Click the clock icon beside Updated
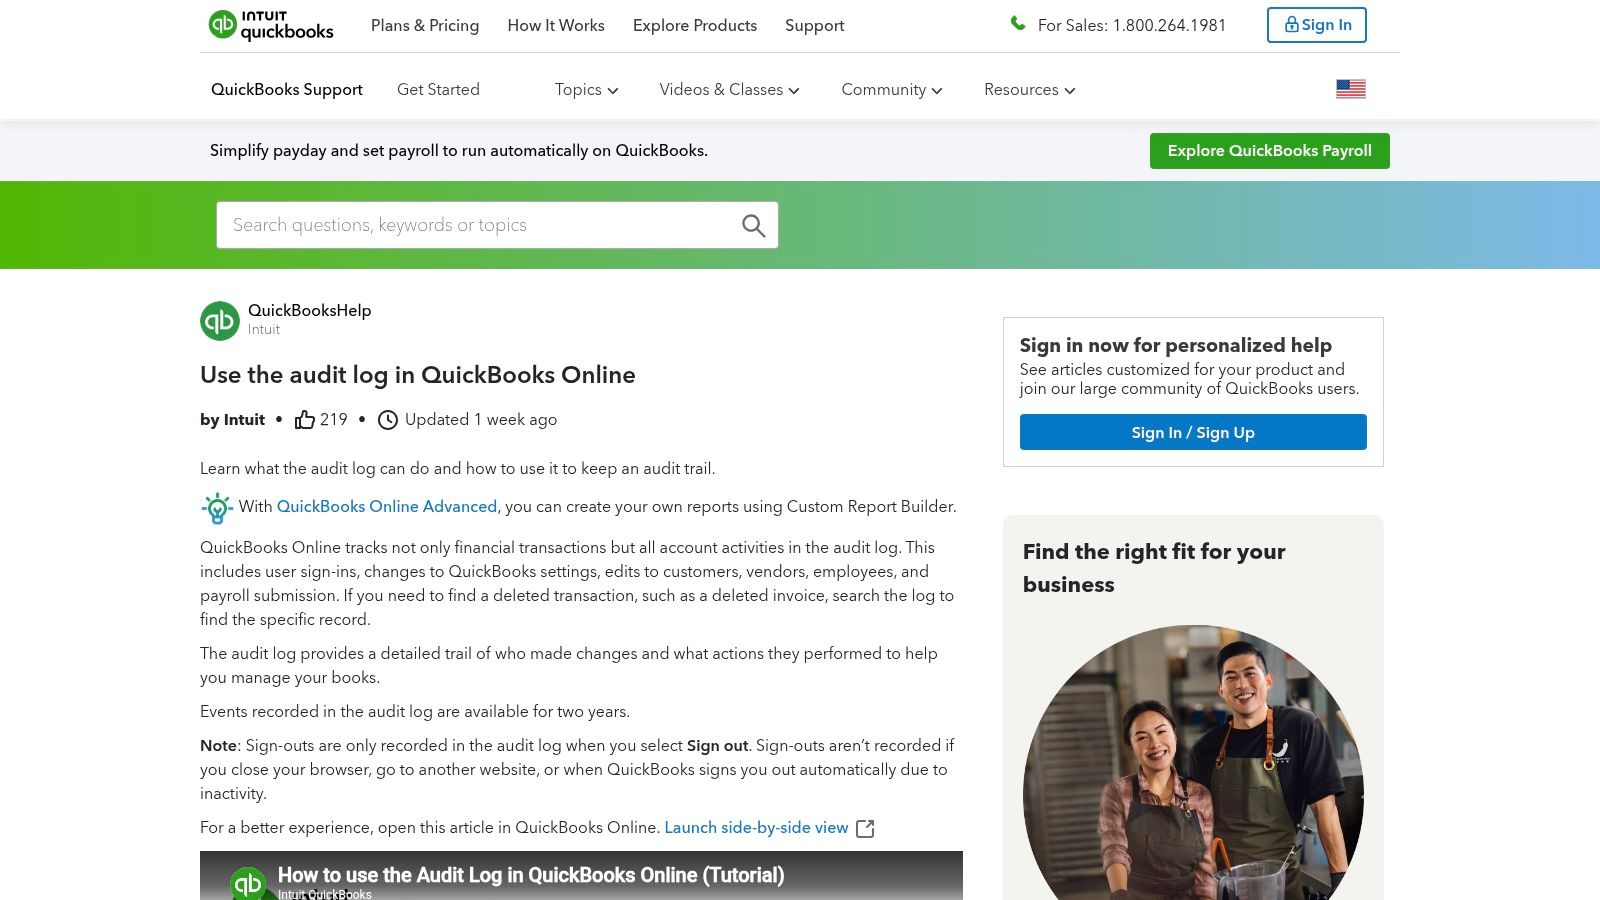Viewport: 1600px width, 900px height. tap(388, 420)
